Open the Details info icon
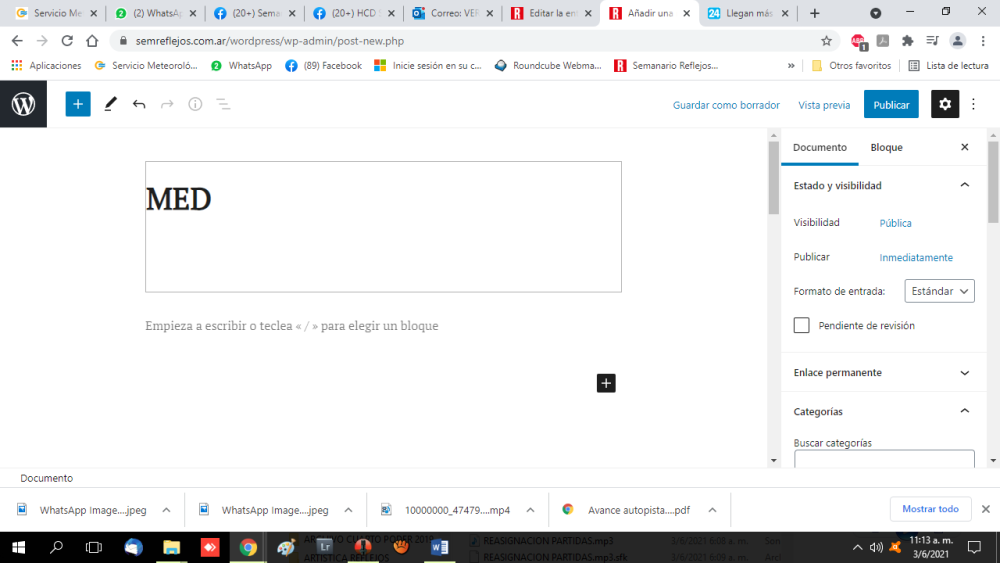Viewport: 1000px width, 563px height. (x=195, y=104)
